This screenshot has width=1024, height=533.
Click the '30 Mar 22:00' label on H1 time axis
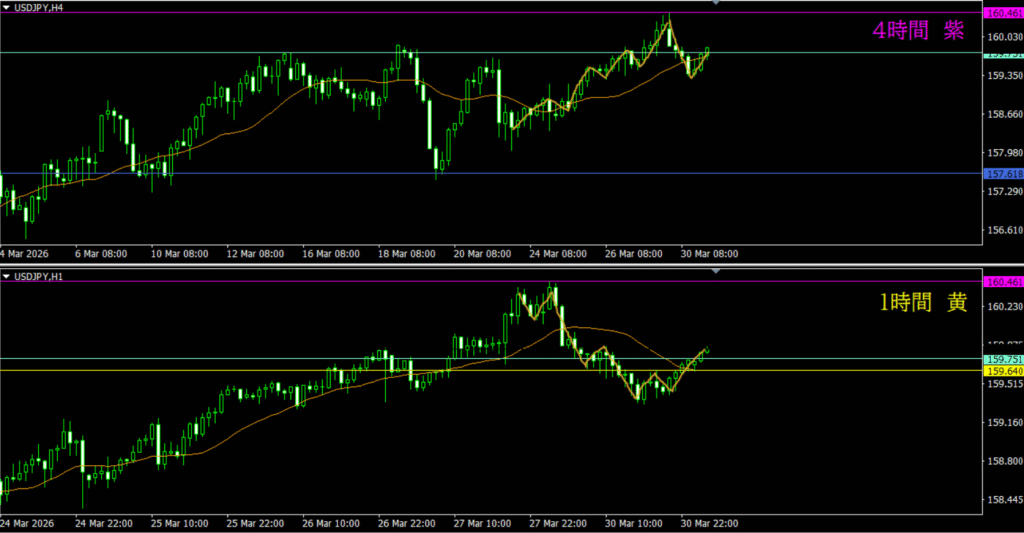707,523
